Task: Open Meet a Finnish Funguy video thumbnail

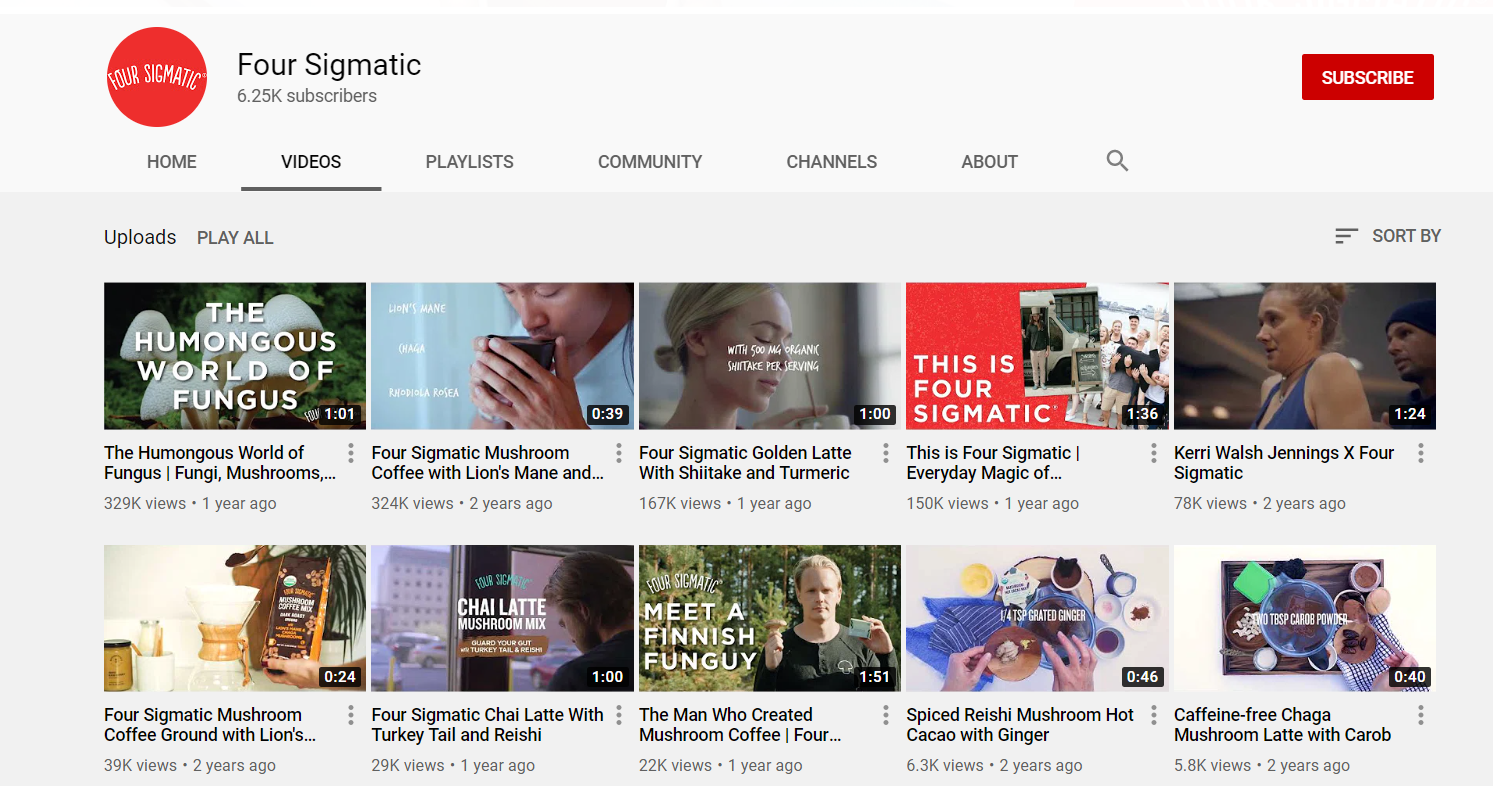Action: (x=769, y=618)
